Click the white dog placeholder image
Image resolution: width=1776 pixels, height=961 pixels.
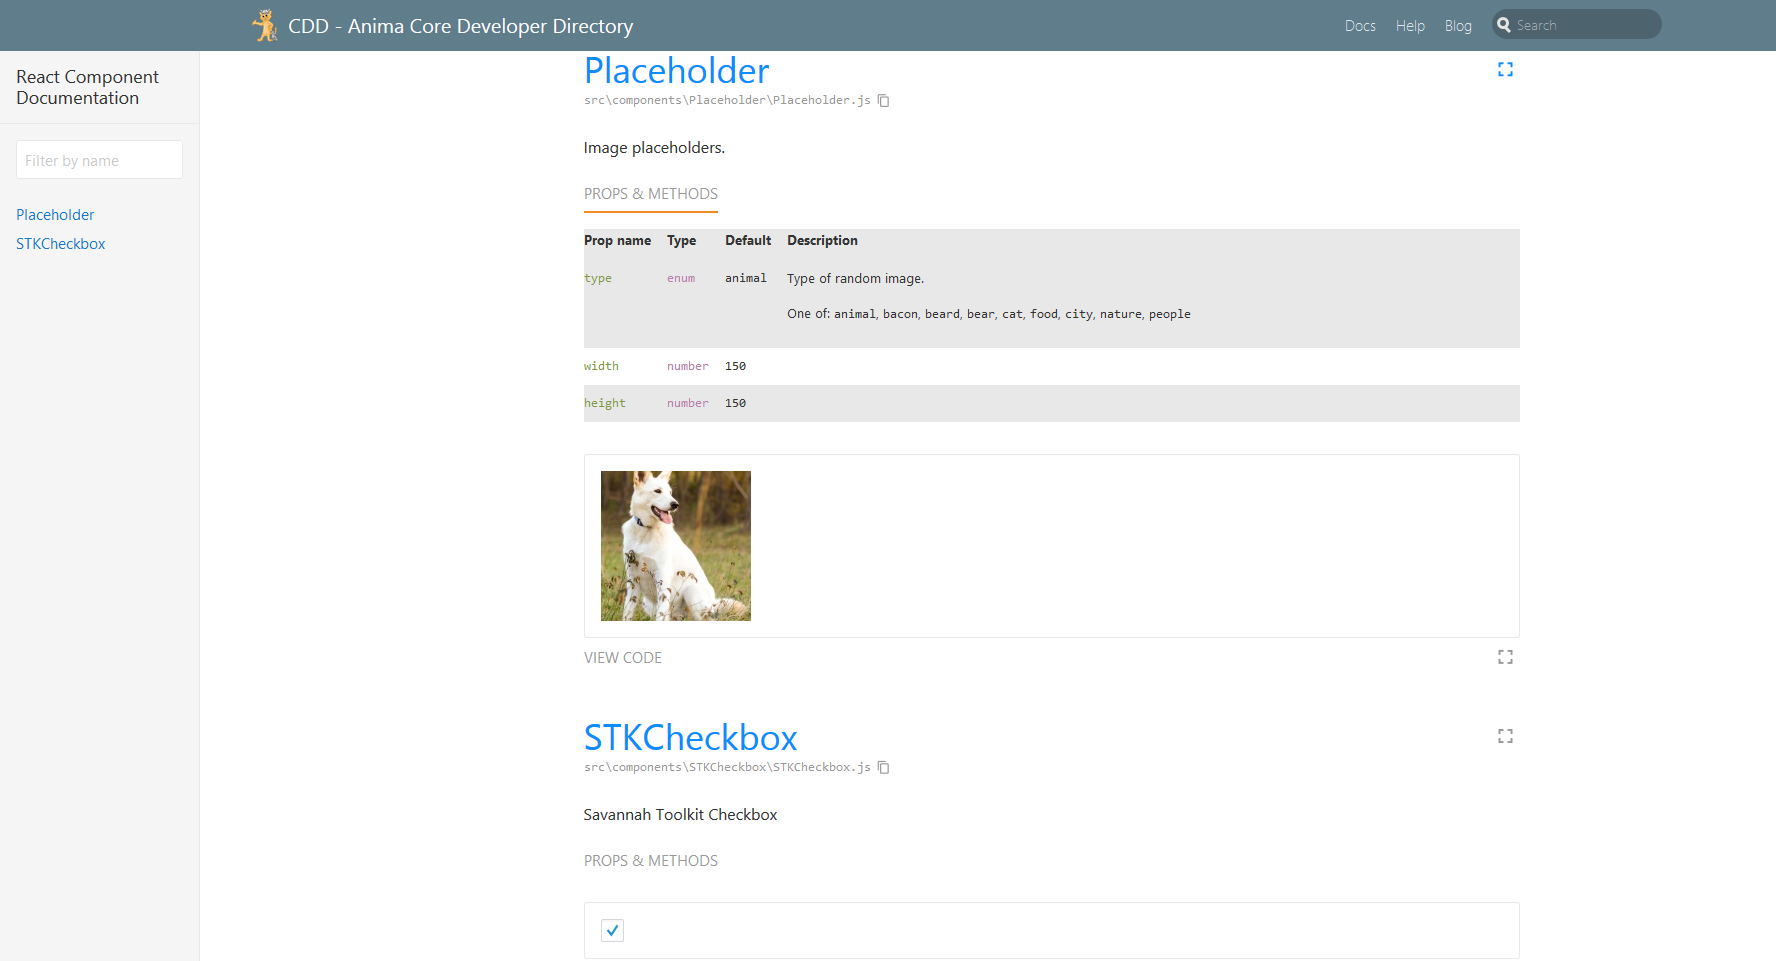pyautogui.click(x=676, y=546)
